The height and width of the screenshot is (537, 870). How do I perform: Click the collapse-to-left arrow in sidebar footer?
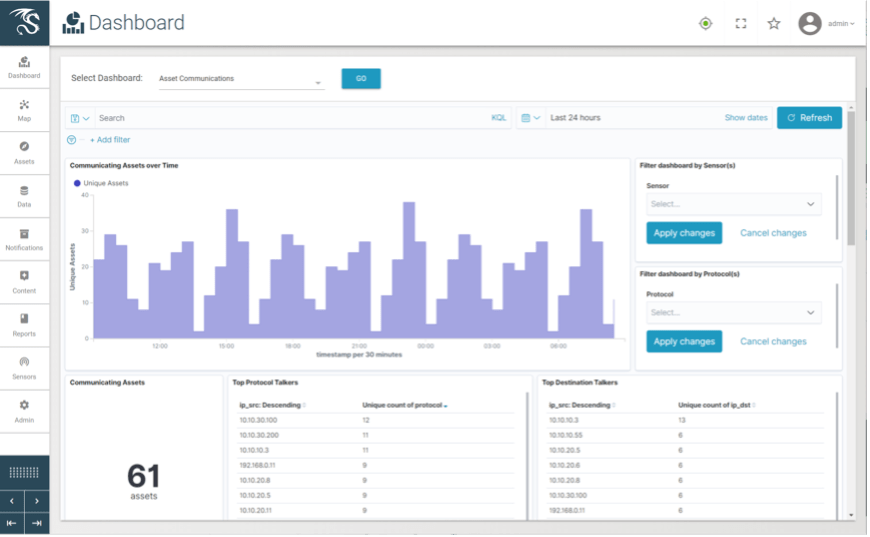click(x=12, y=523)
